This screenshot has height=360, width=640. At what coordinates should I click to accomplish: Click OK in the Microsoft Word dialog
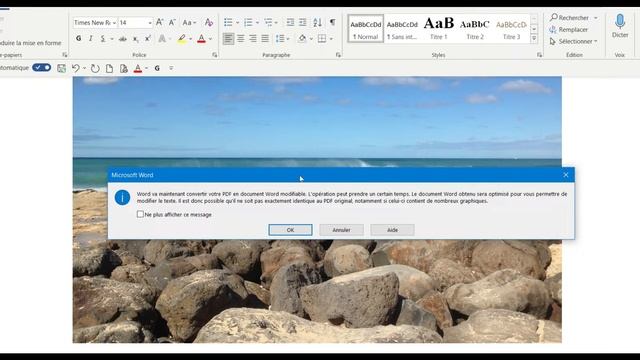pyautogui.click(x=290, y=230)
